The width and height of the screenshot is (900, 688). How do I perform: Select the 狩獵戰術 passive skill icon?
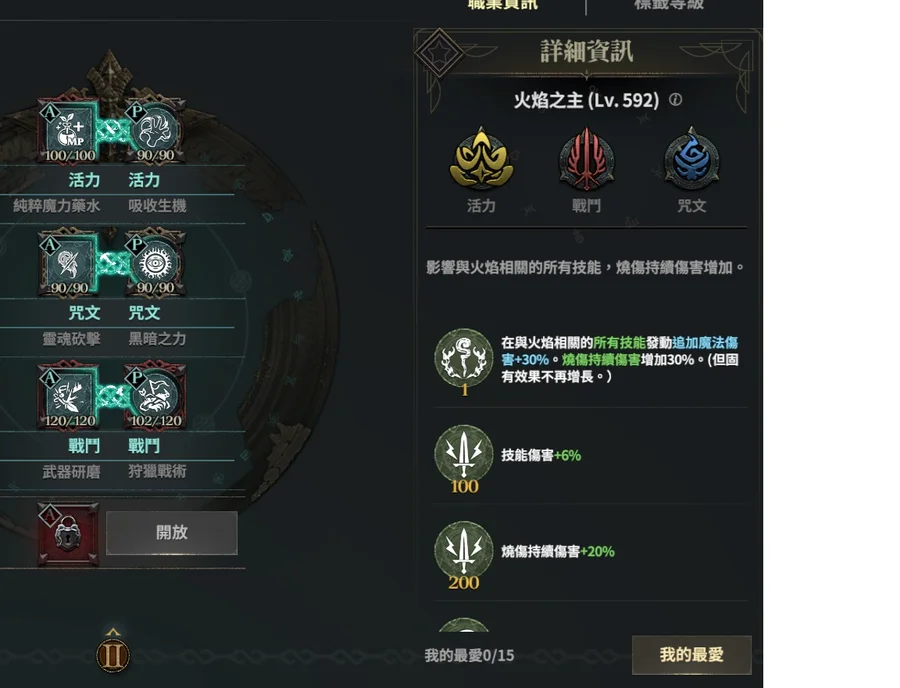155,396
